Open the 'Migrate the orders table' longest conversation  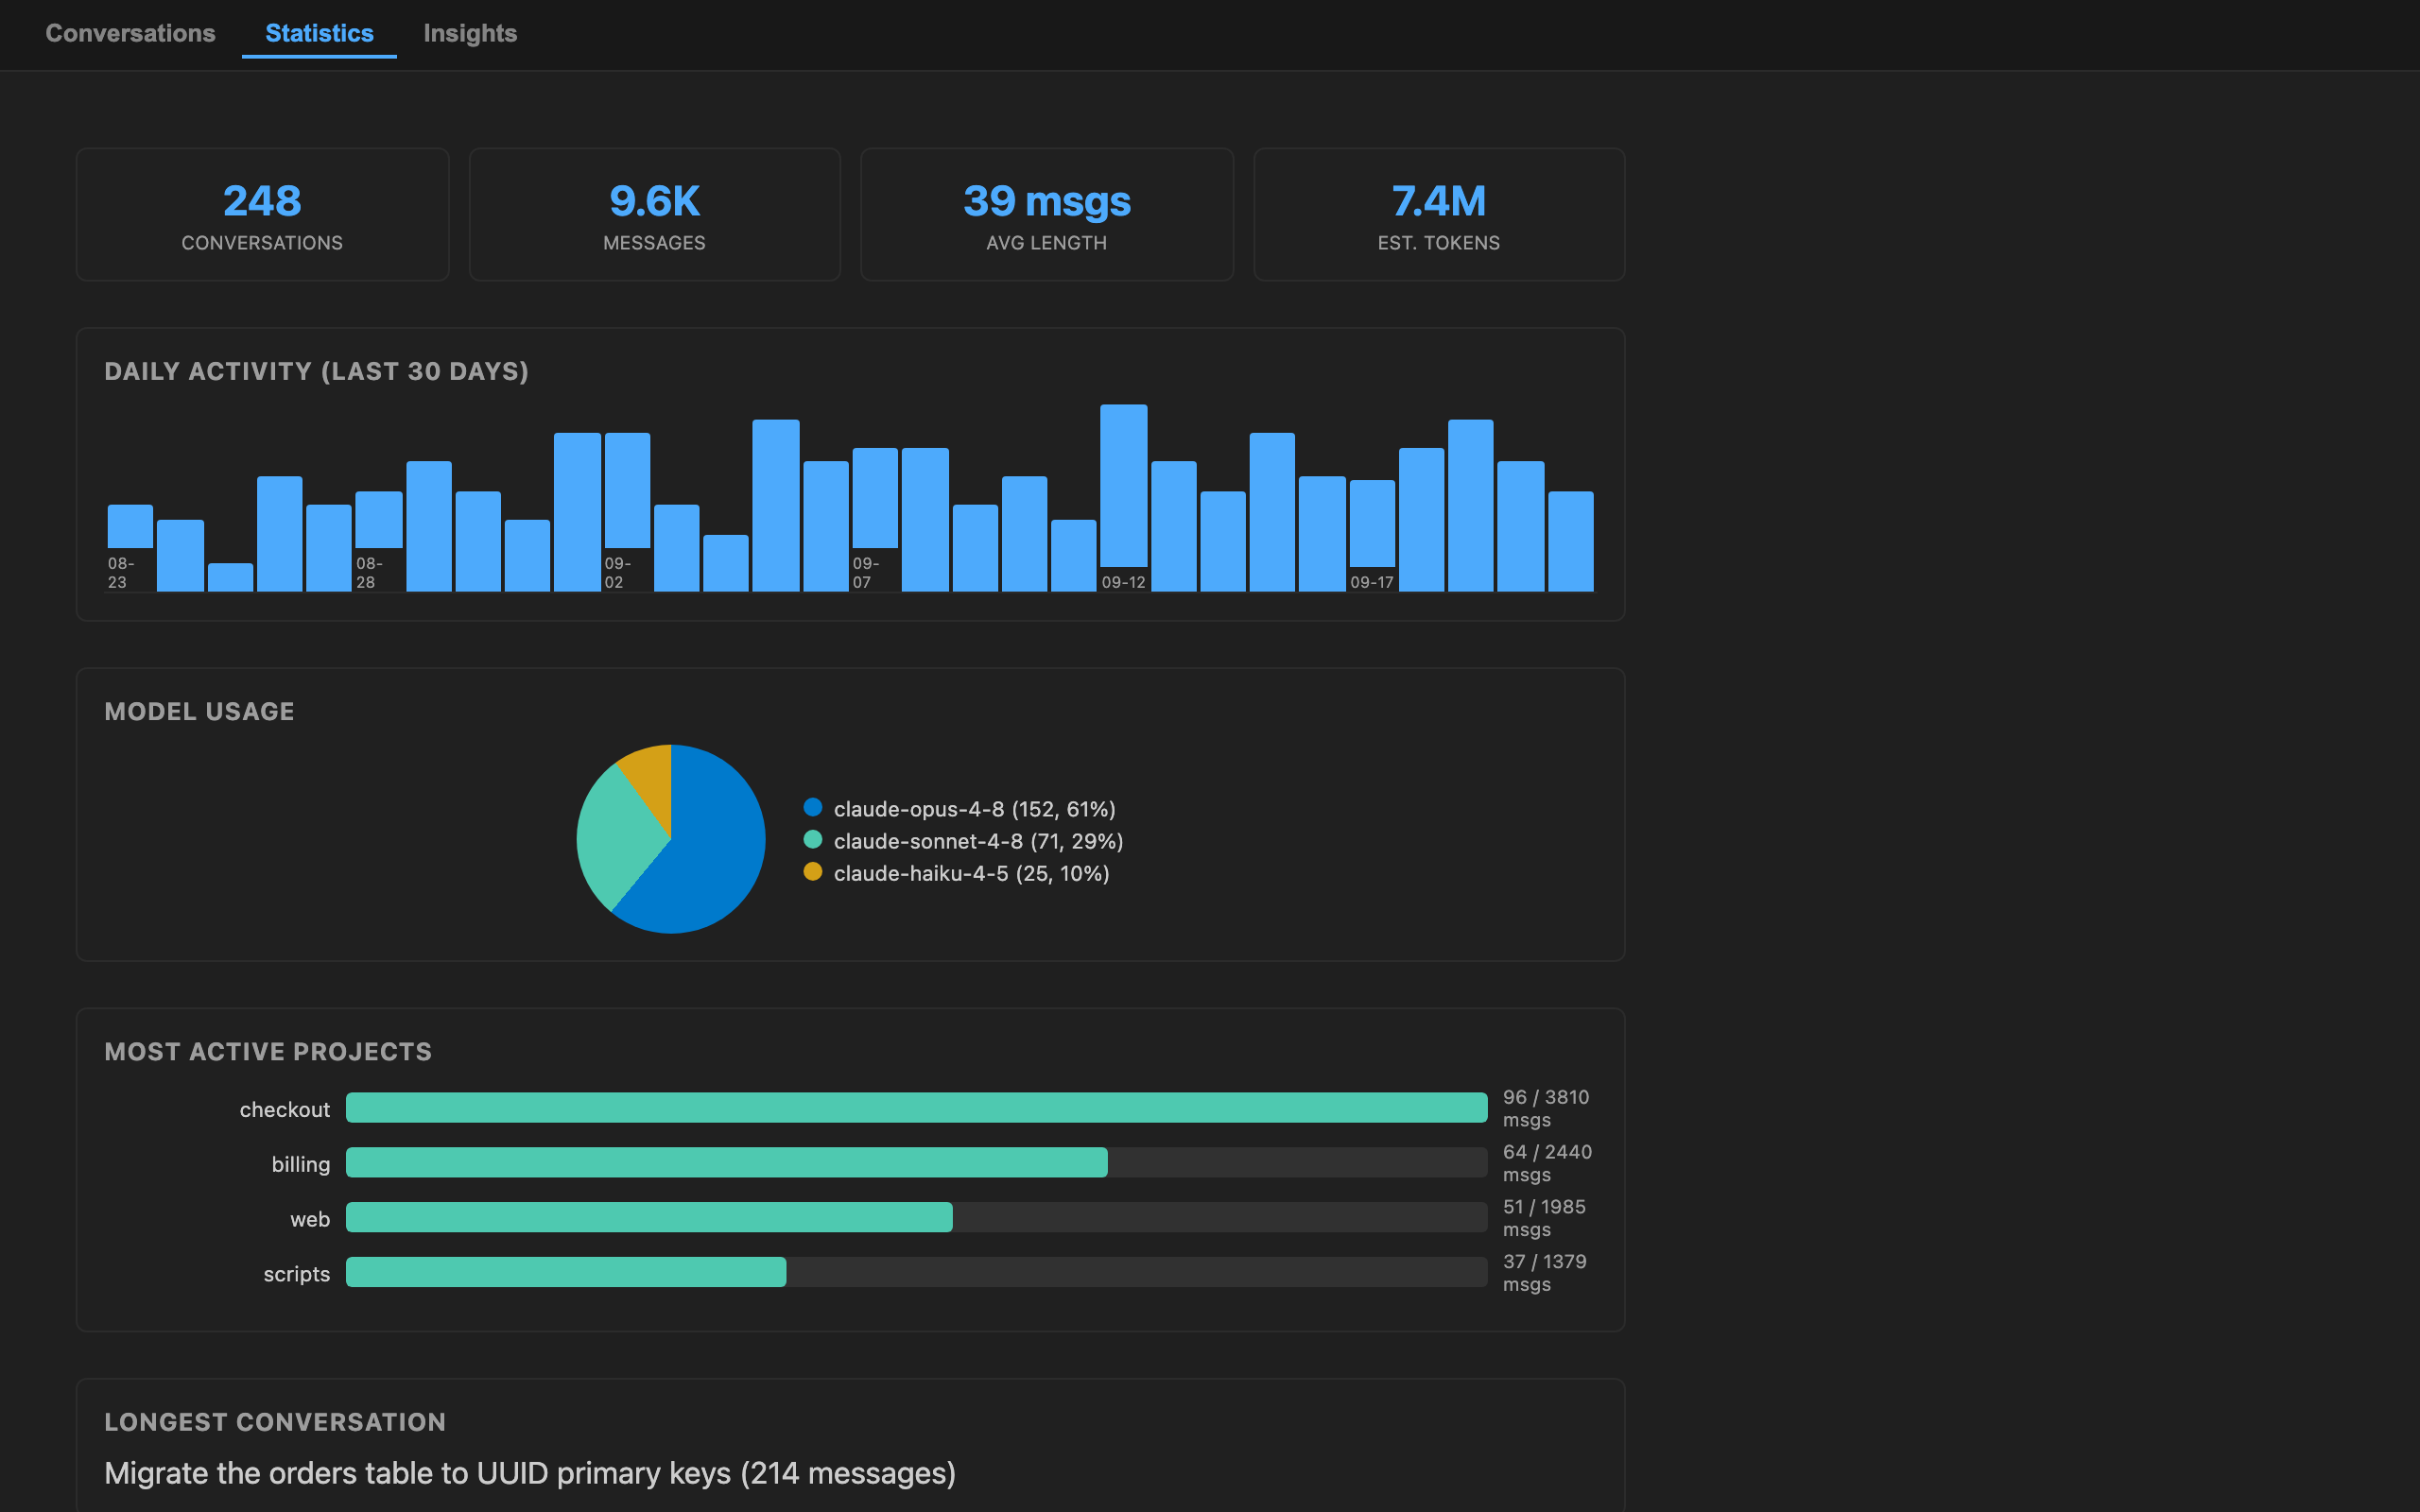click(530, 1473)
